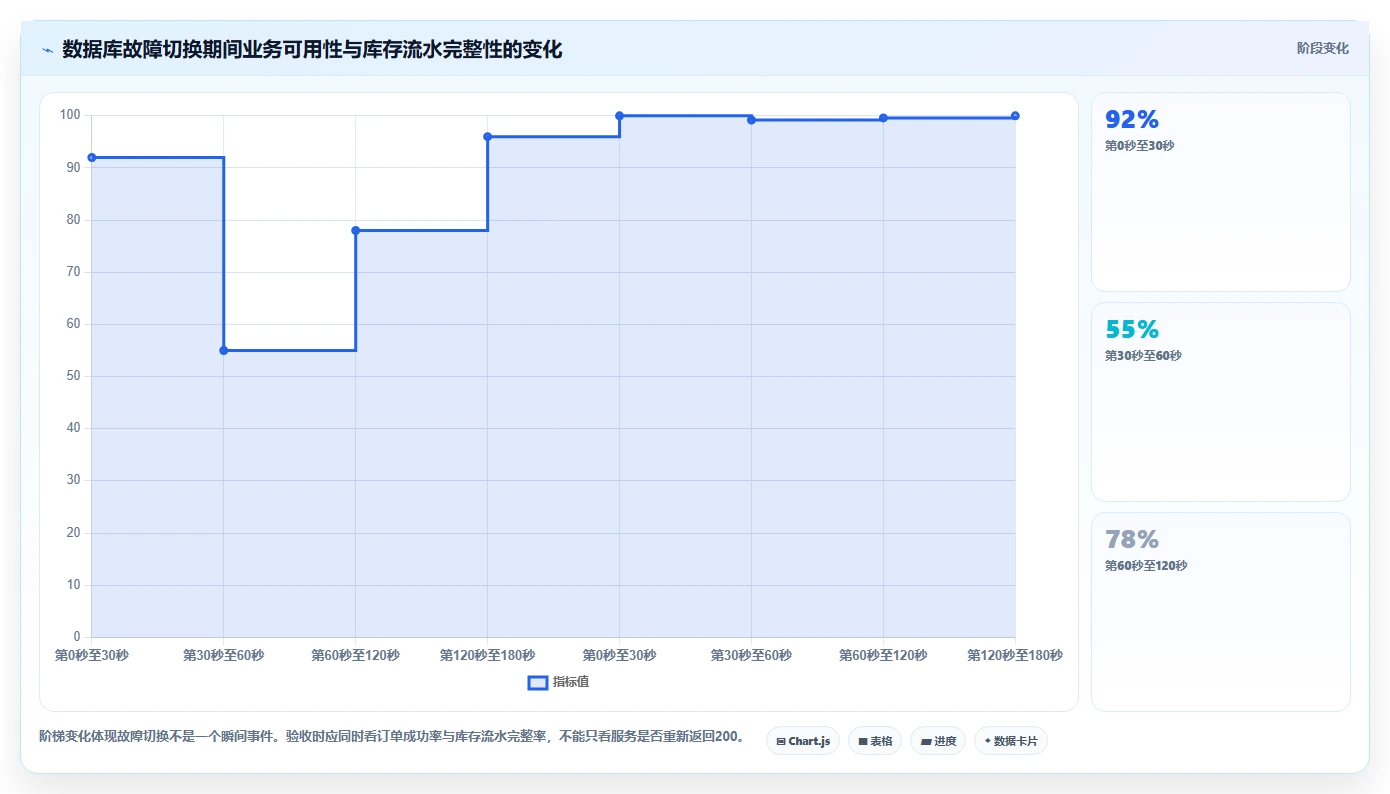Select the Chart.js tag
Screen dimensions: 1390x794
click(803, 741)
